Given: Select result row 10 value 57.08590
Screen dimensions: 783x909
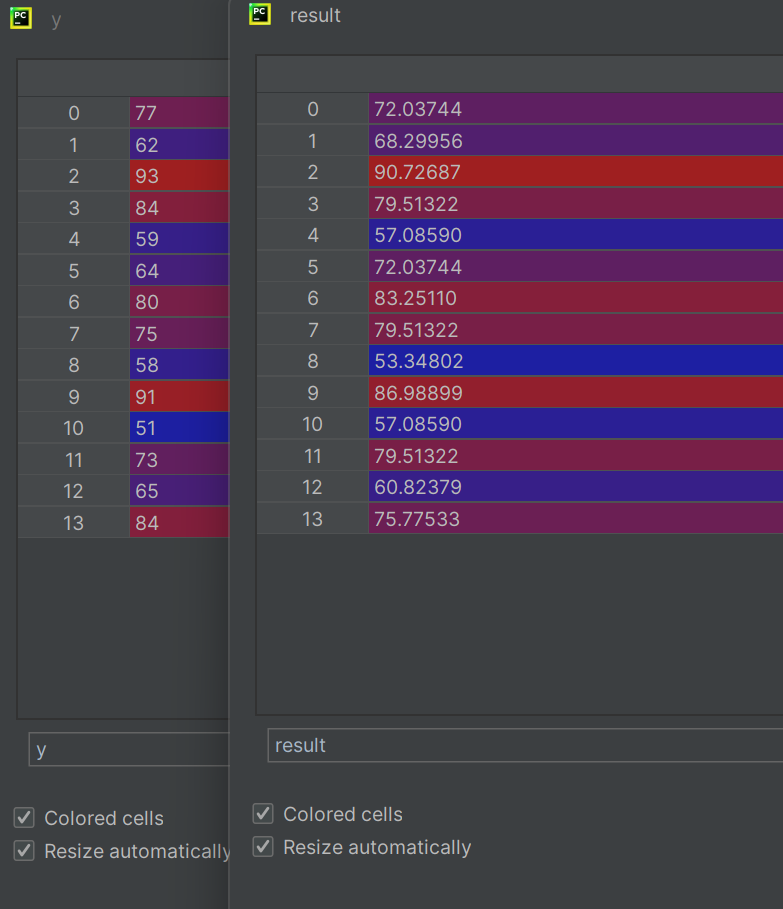Looking at the screenshot, I should 576,424.
